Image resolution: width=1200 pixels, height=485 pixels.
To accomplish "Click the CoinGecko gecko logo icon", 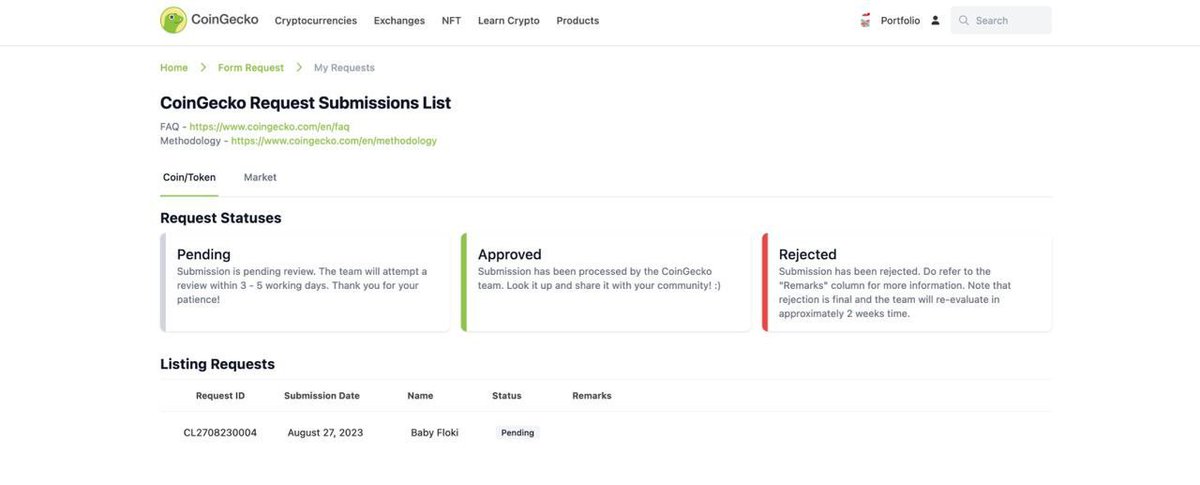I will pyautogui.click(x=174, y=20).
